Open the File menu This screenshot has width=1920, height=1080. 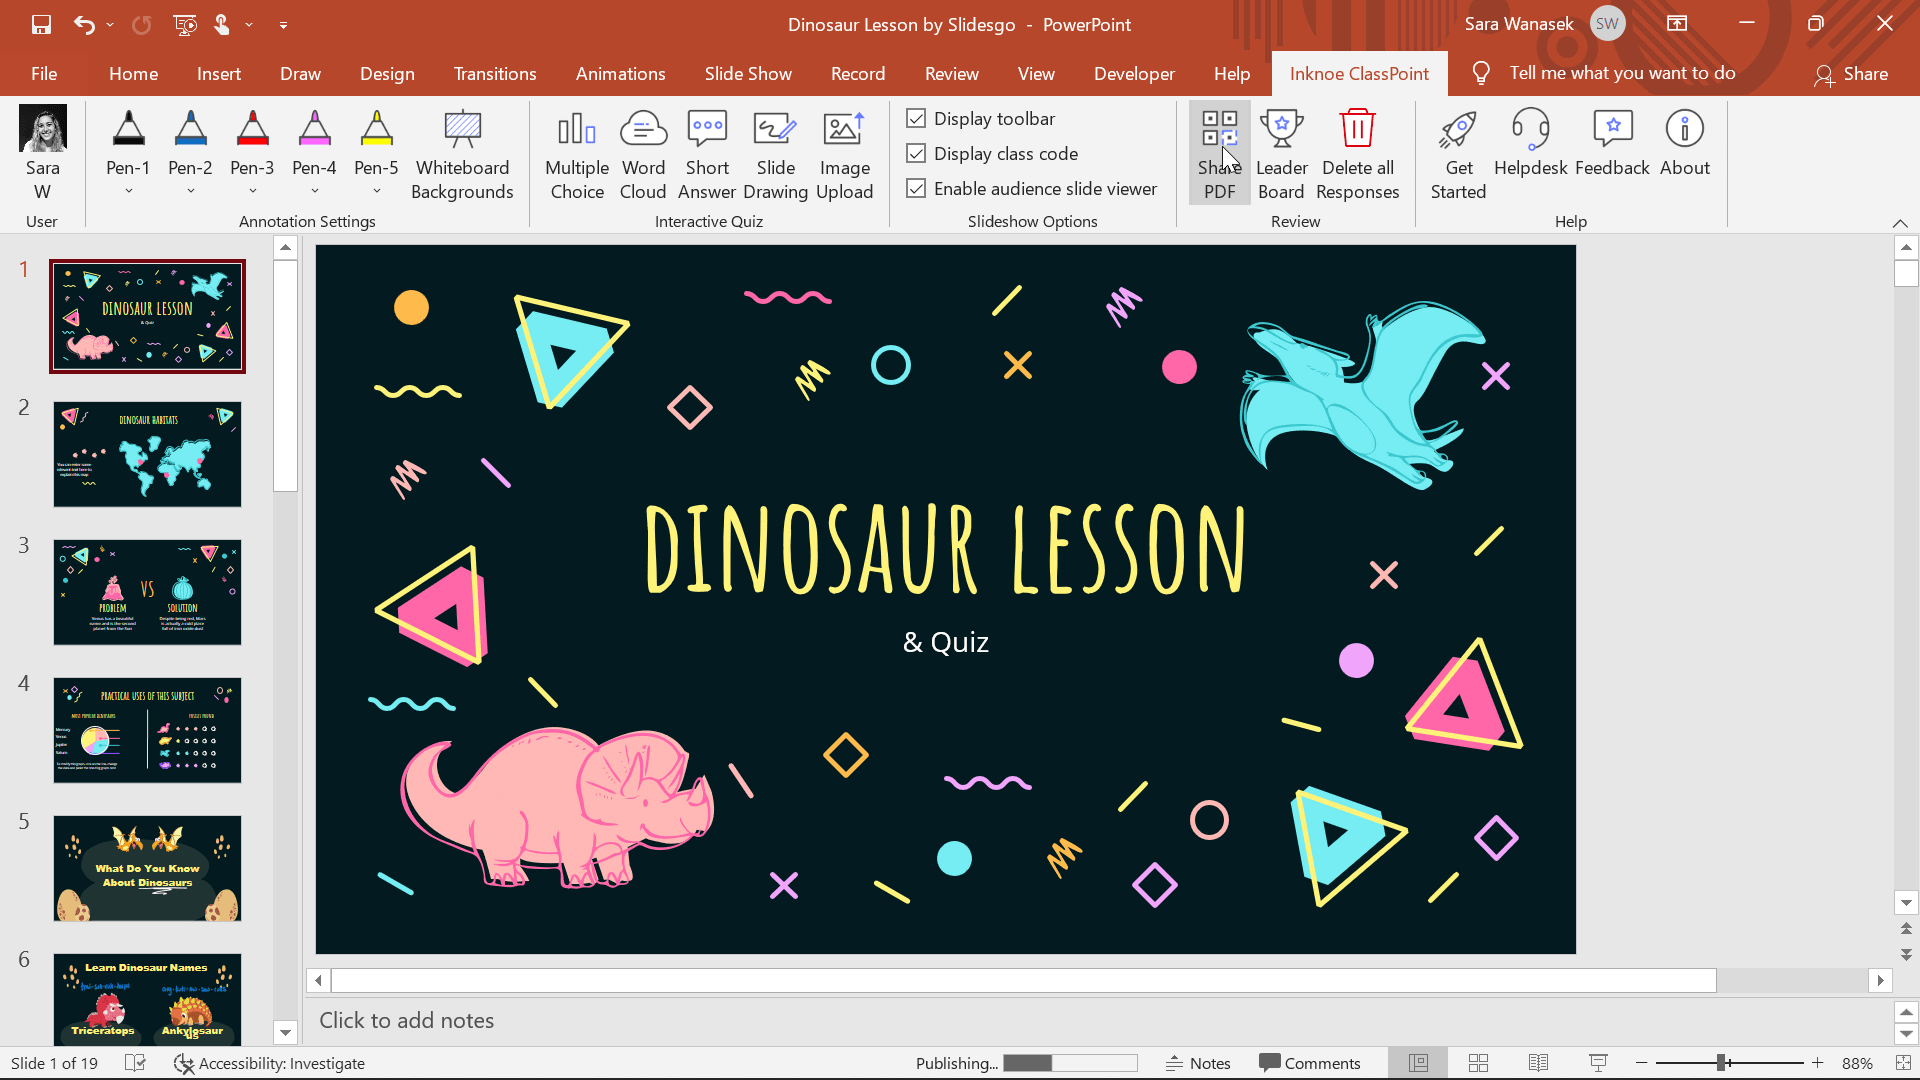click(44, 73)
